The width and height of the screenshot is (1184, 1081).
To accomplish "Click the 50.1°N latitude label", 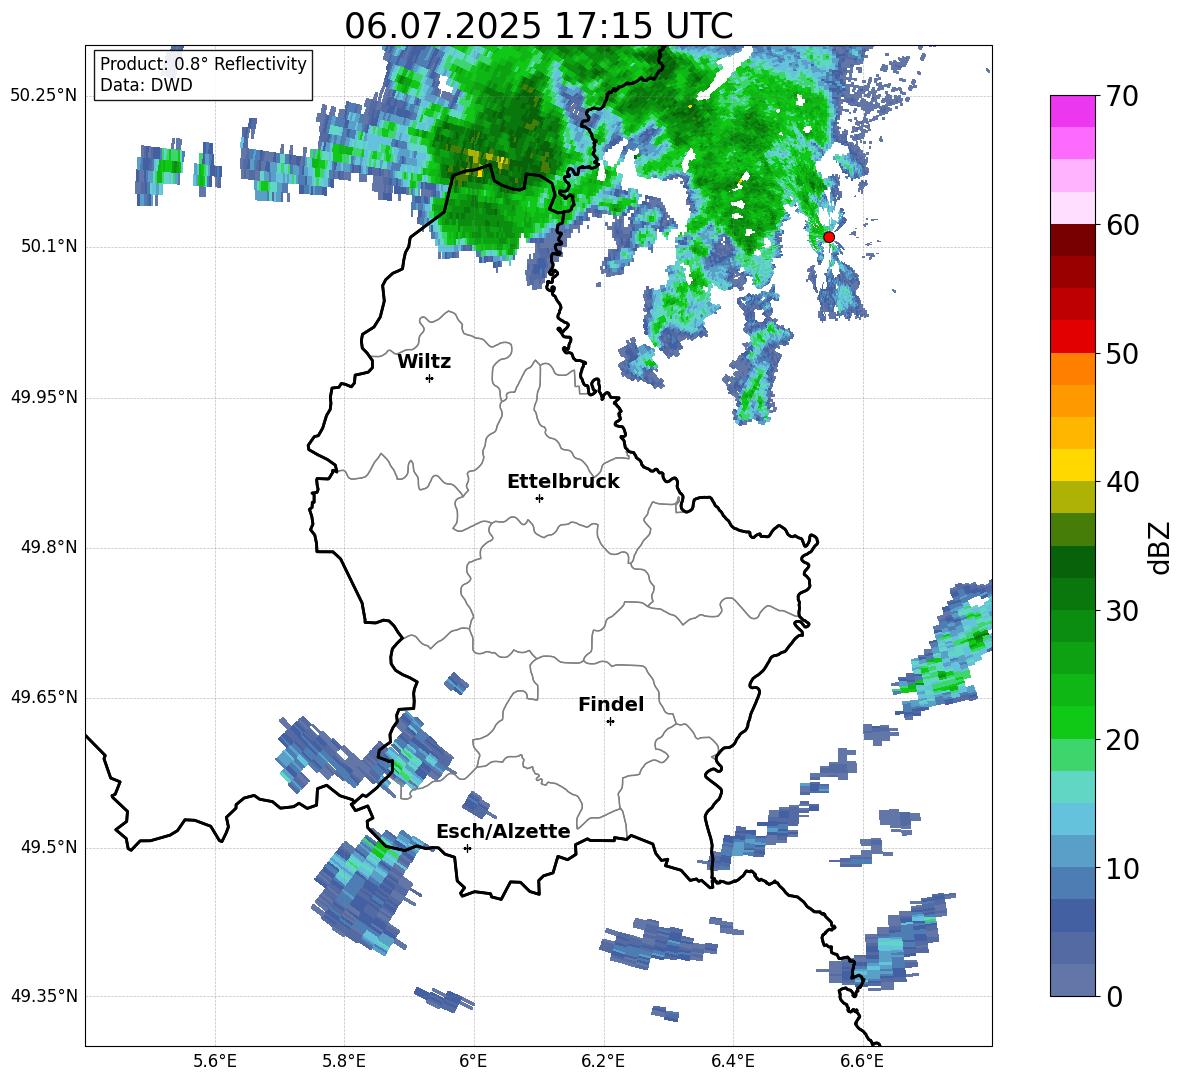I will pos(49,247).
